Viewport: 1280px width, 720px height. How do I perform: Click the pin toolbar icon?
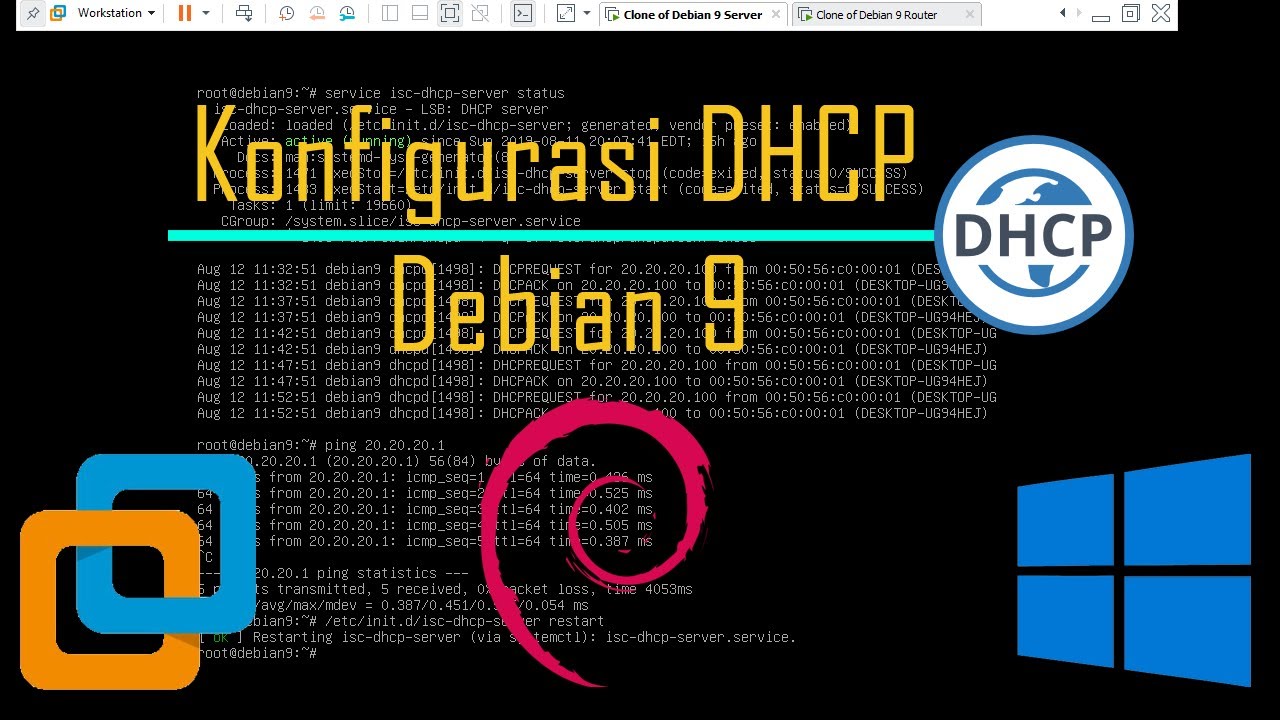33,14
